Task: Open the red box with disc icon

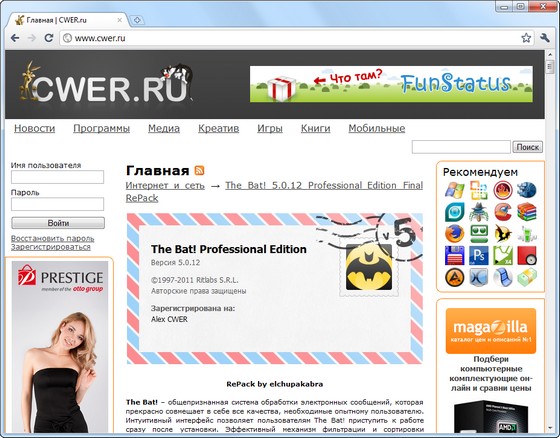Action: (x=527, y=255)
